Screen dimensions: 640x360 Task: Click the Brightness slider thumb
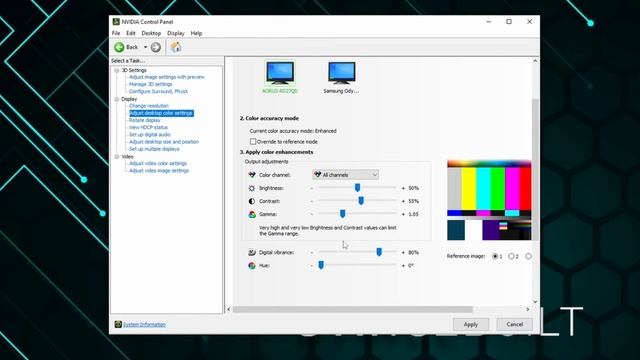tap(357, 188)
